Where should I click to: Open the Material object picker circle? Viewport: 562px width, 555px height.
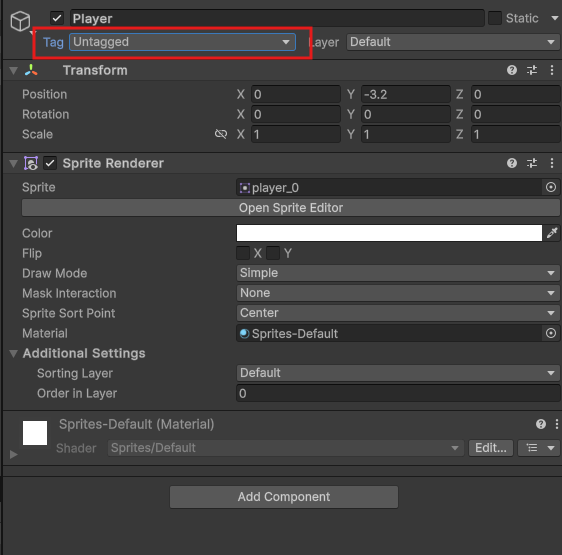(x=551, y=333)
